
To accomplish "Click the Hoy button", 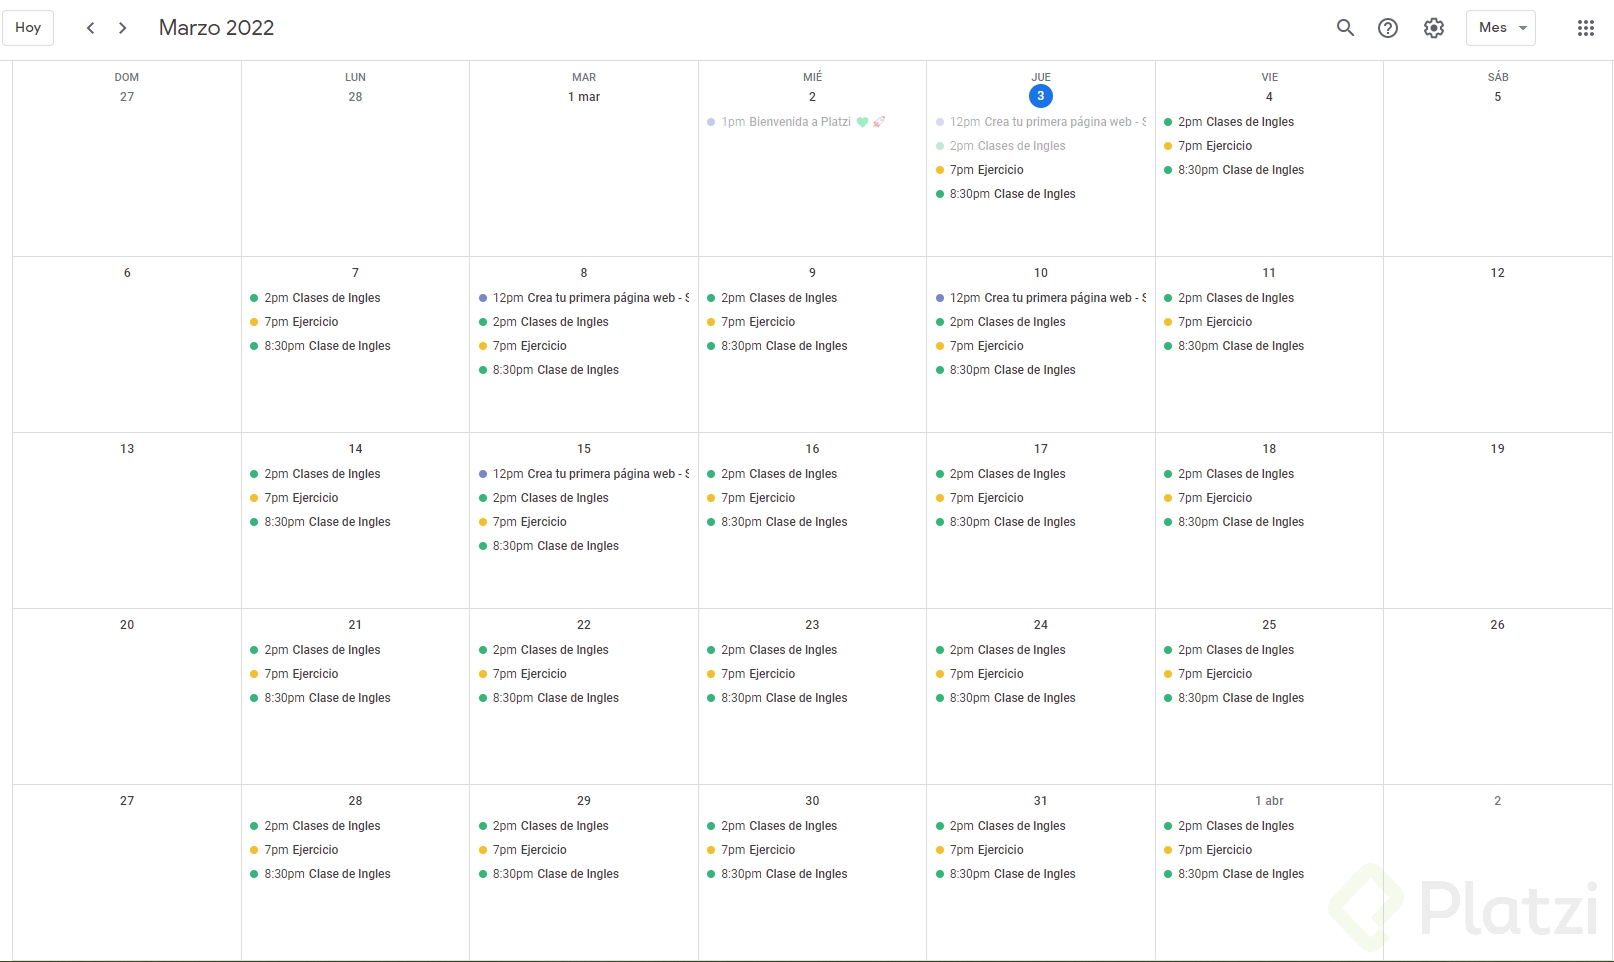I will point(28,28).
